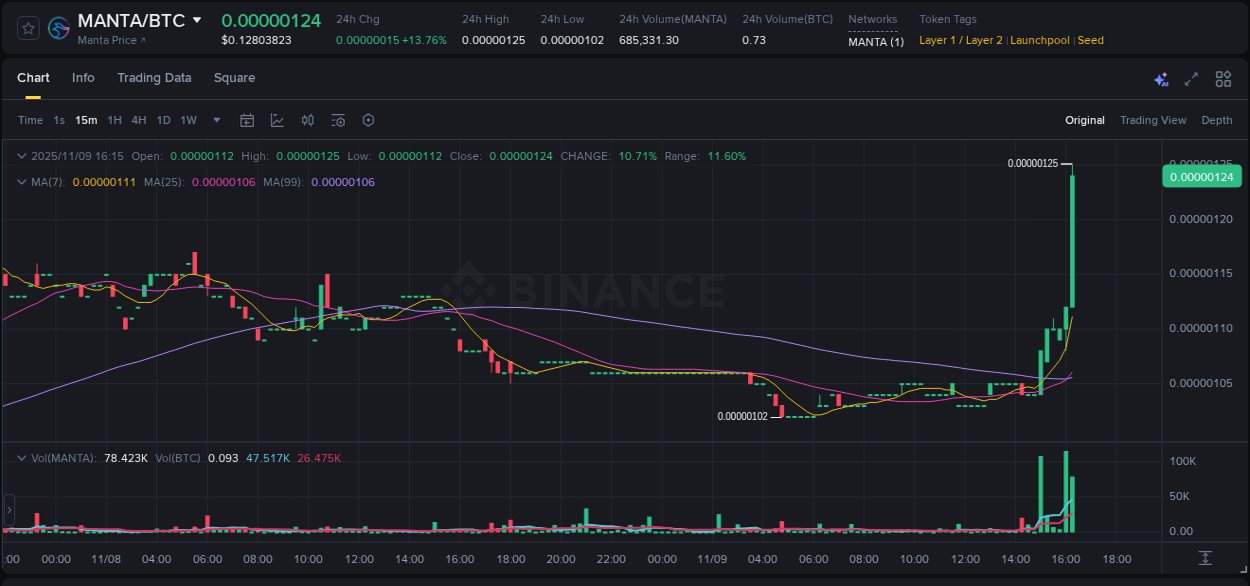Expand the extra timeframe dropdown arrow beside 1W

pyautogui.click(x=215, y=119)
